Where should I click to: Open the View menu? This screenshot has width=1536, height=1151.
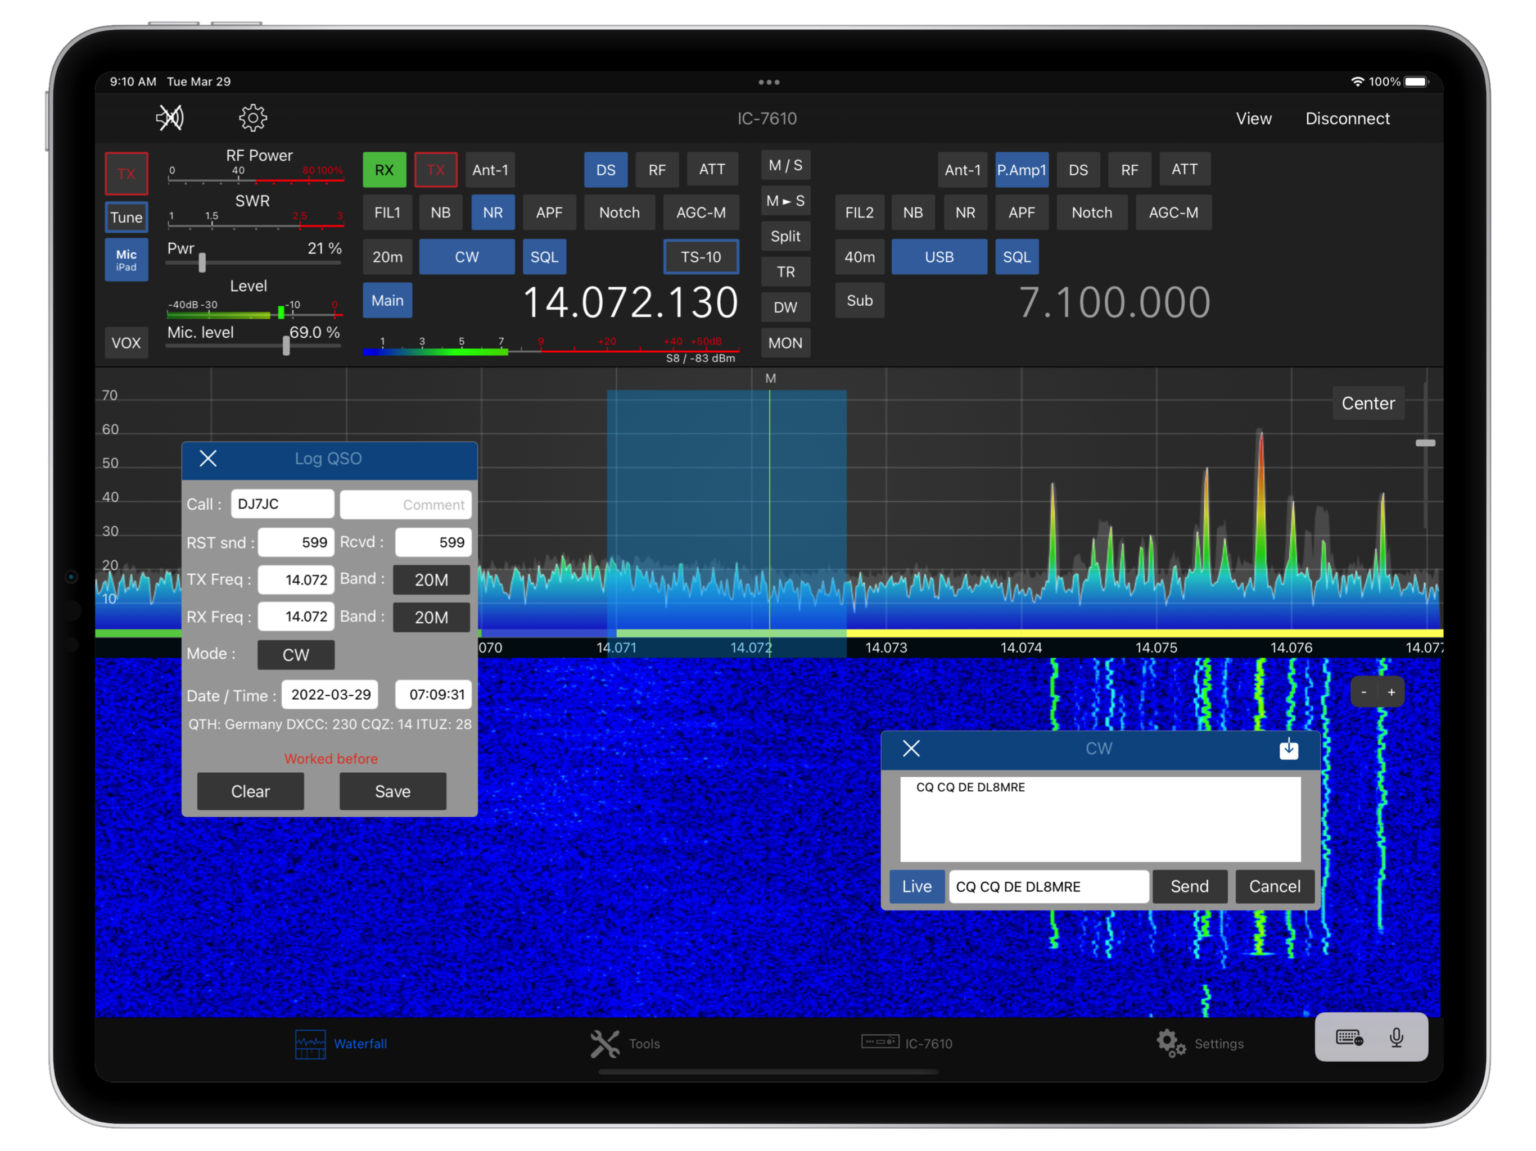tap(1253, 117)
